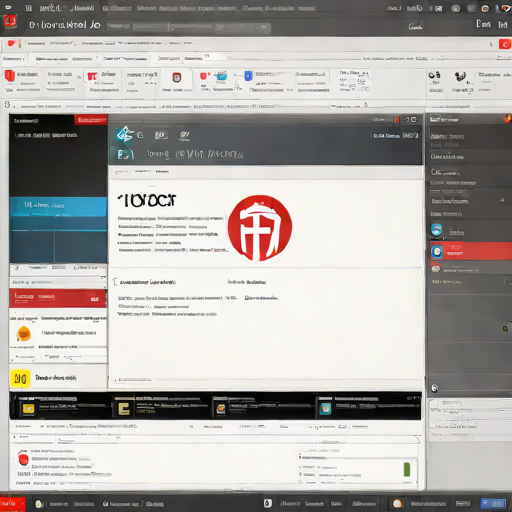Click the red flag icon in the ribbon
This screenshot has height=512, width=512.
tap(92, 77)
